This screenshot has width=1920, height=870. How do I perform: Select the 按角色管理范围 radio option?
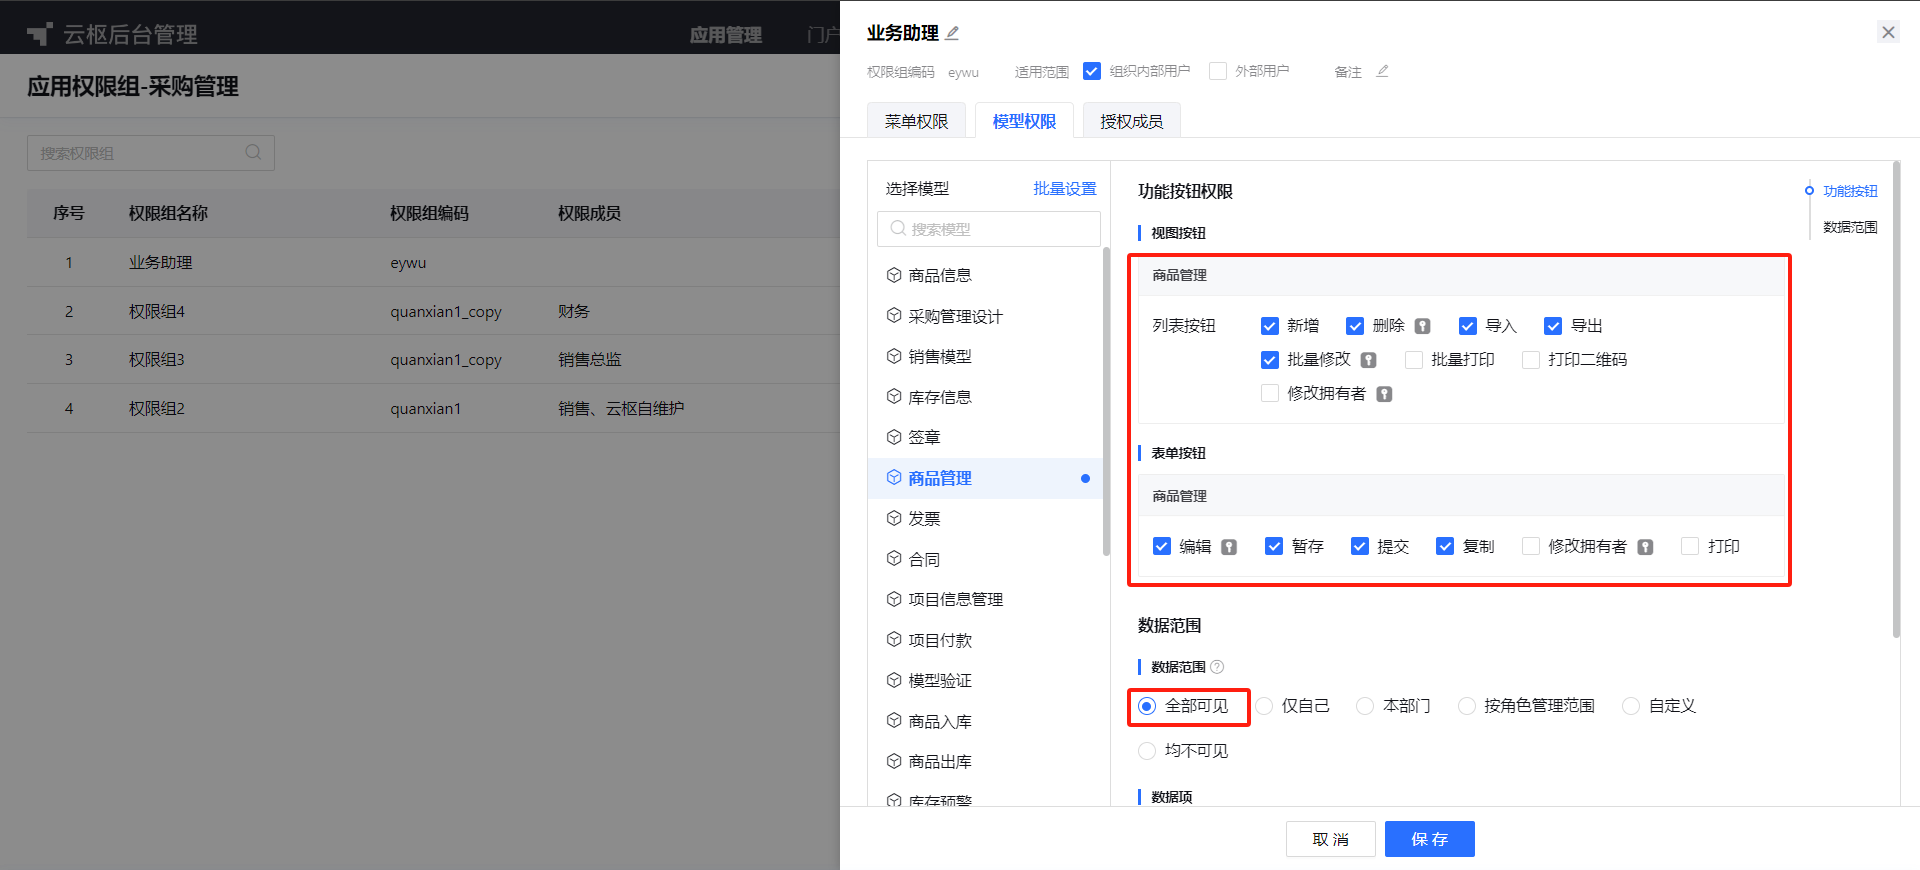(x=1467, y=706)
